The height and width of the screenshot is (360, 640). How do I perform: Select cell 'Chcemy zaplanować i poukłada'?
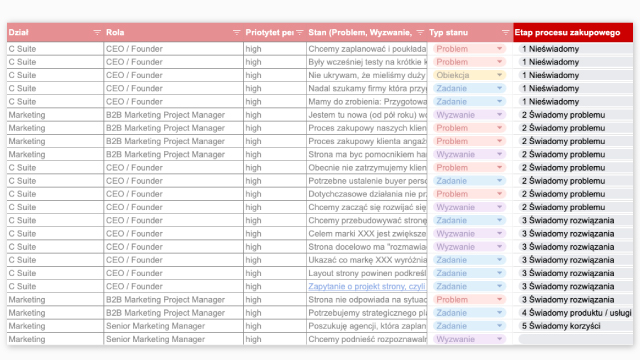(367, 49)
